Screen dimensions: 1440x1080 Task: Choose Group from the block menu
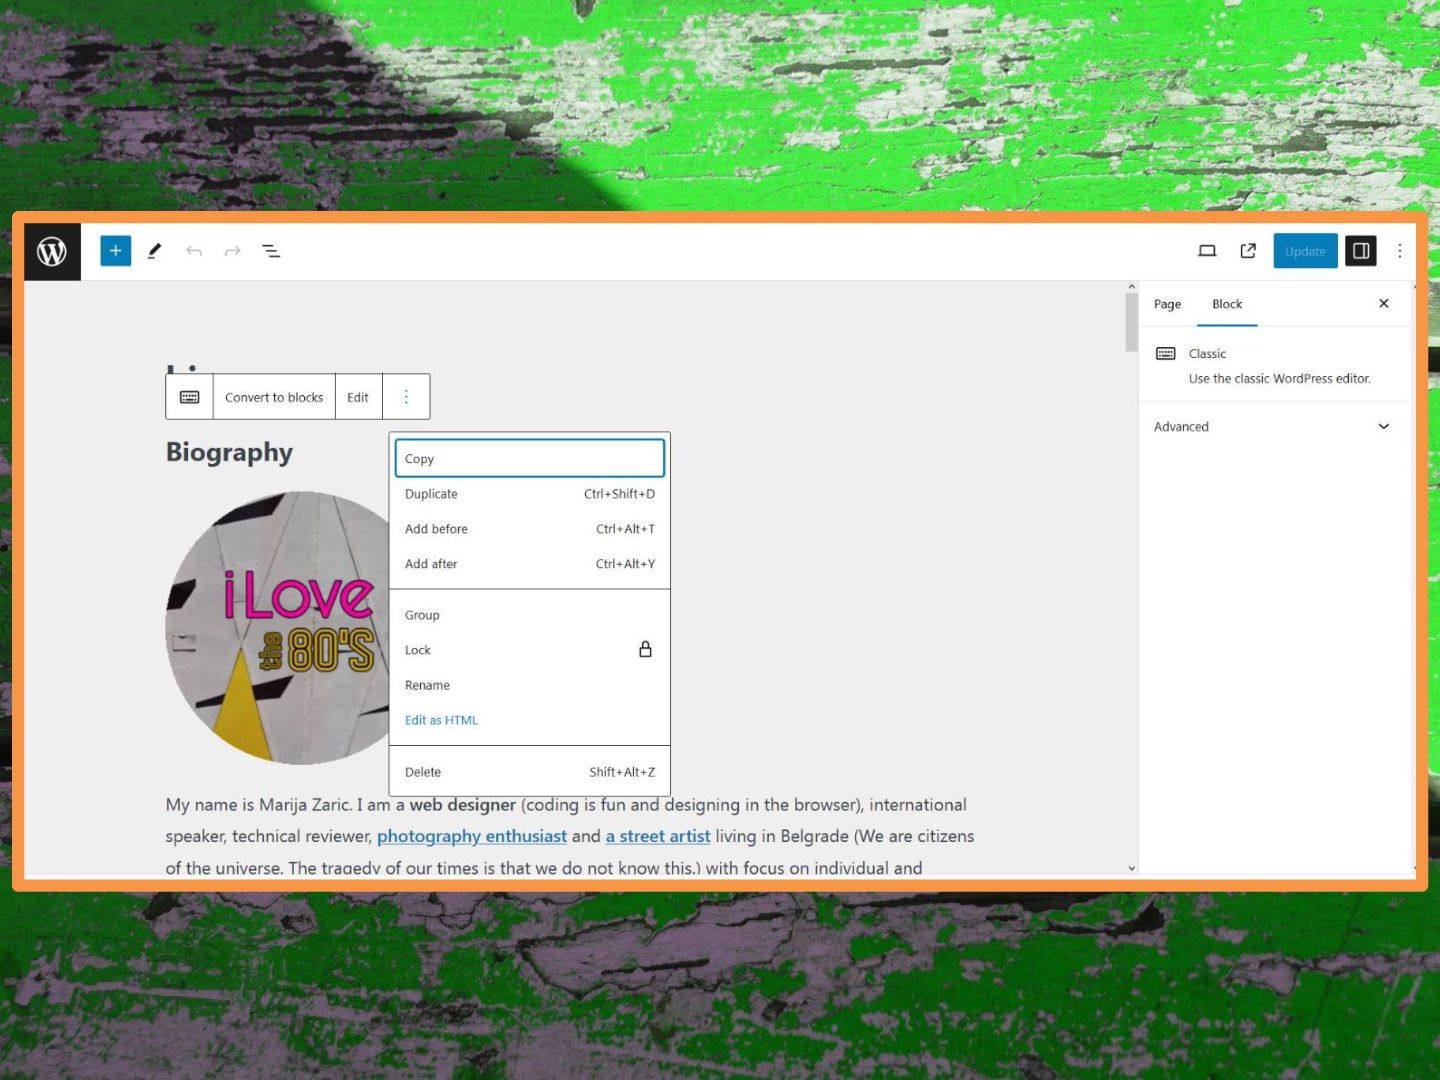[x=529, y=615]
